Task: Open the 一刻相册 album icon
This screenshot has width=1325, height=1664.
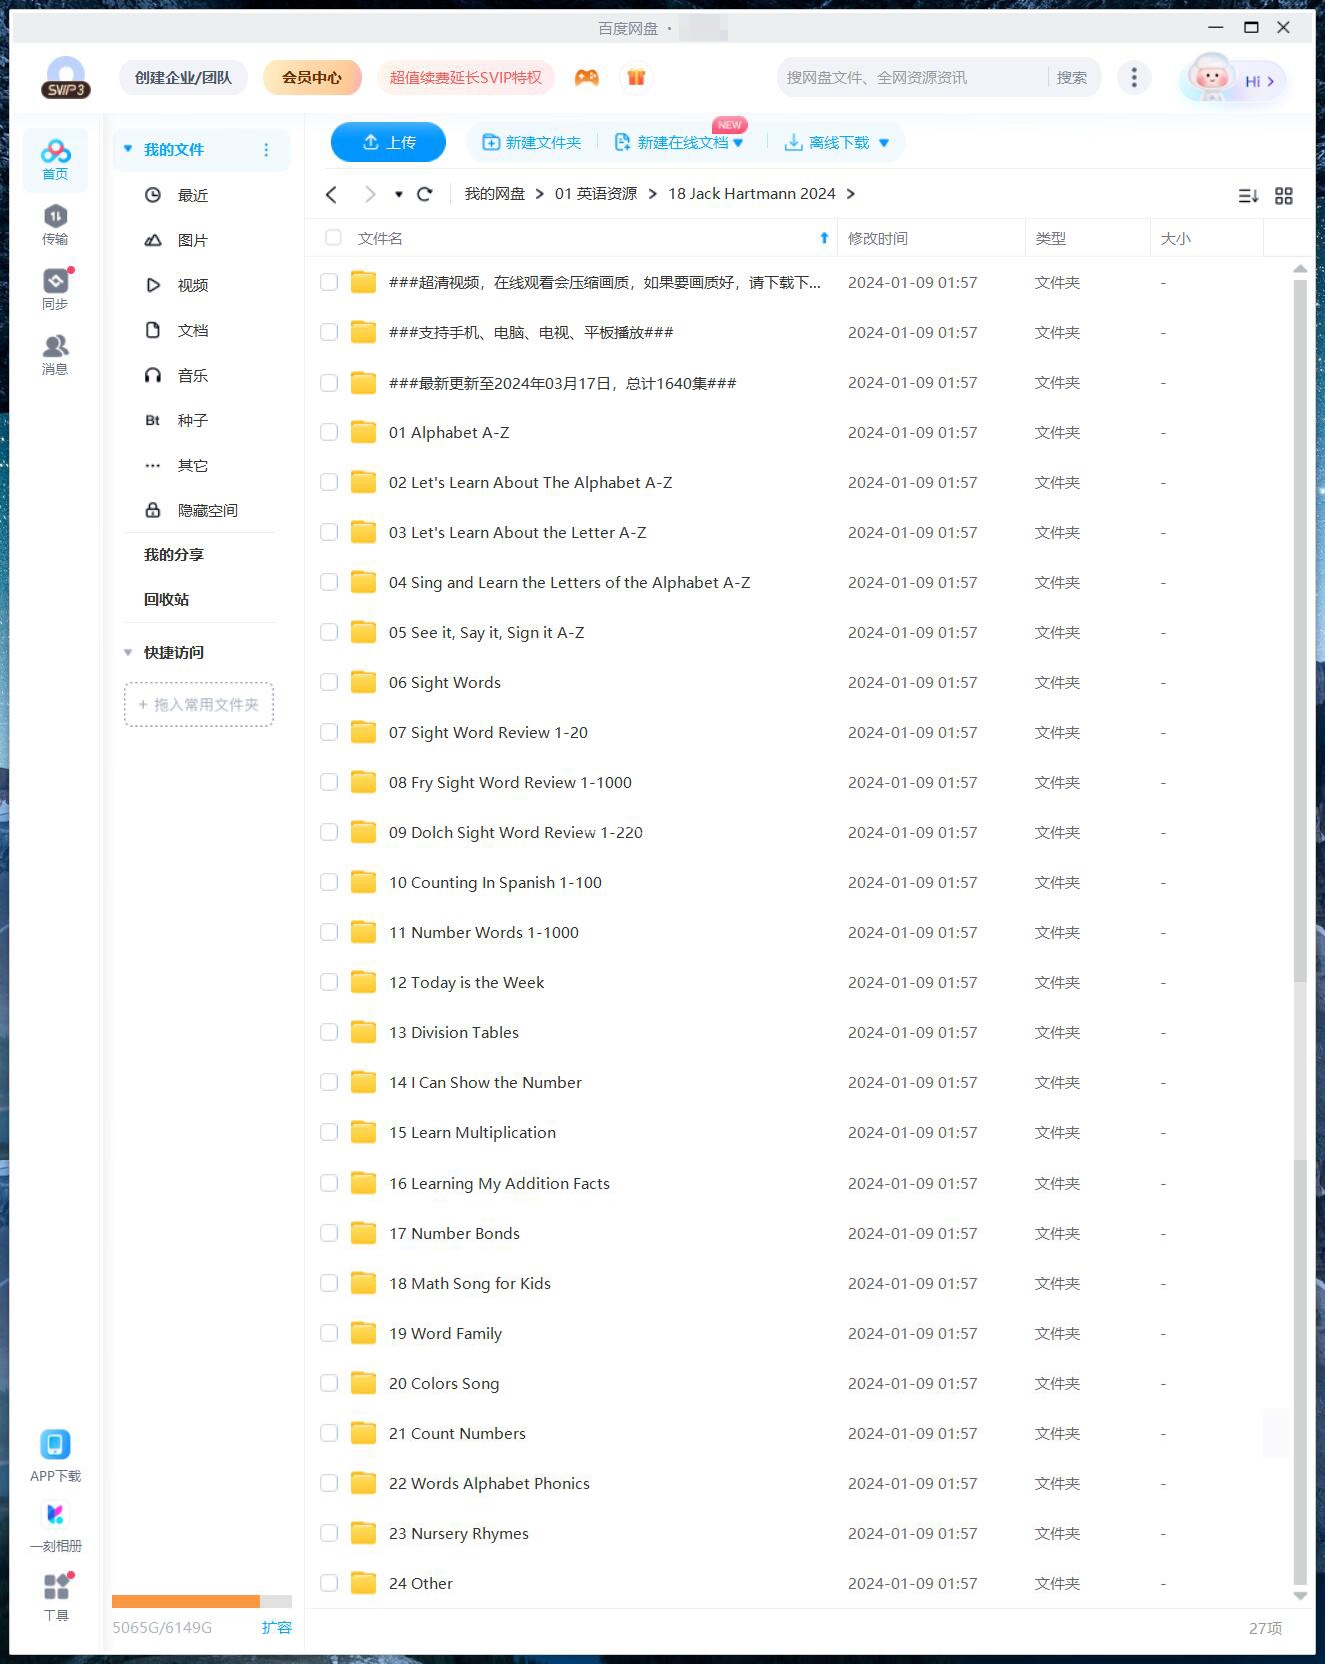Action: pos(55,1515)
